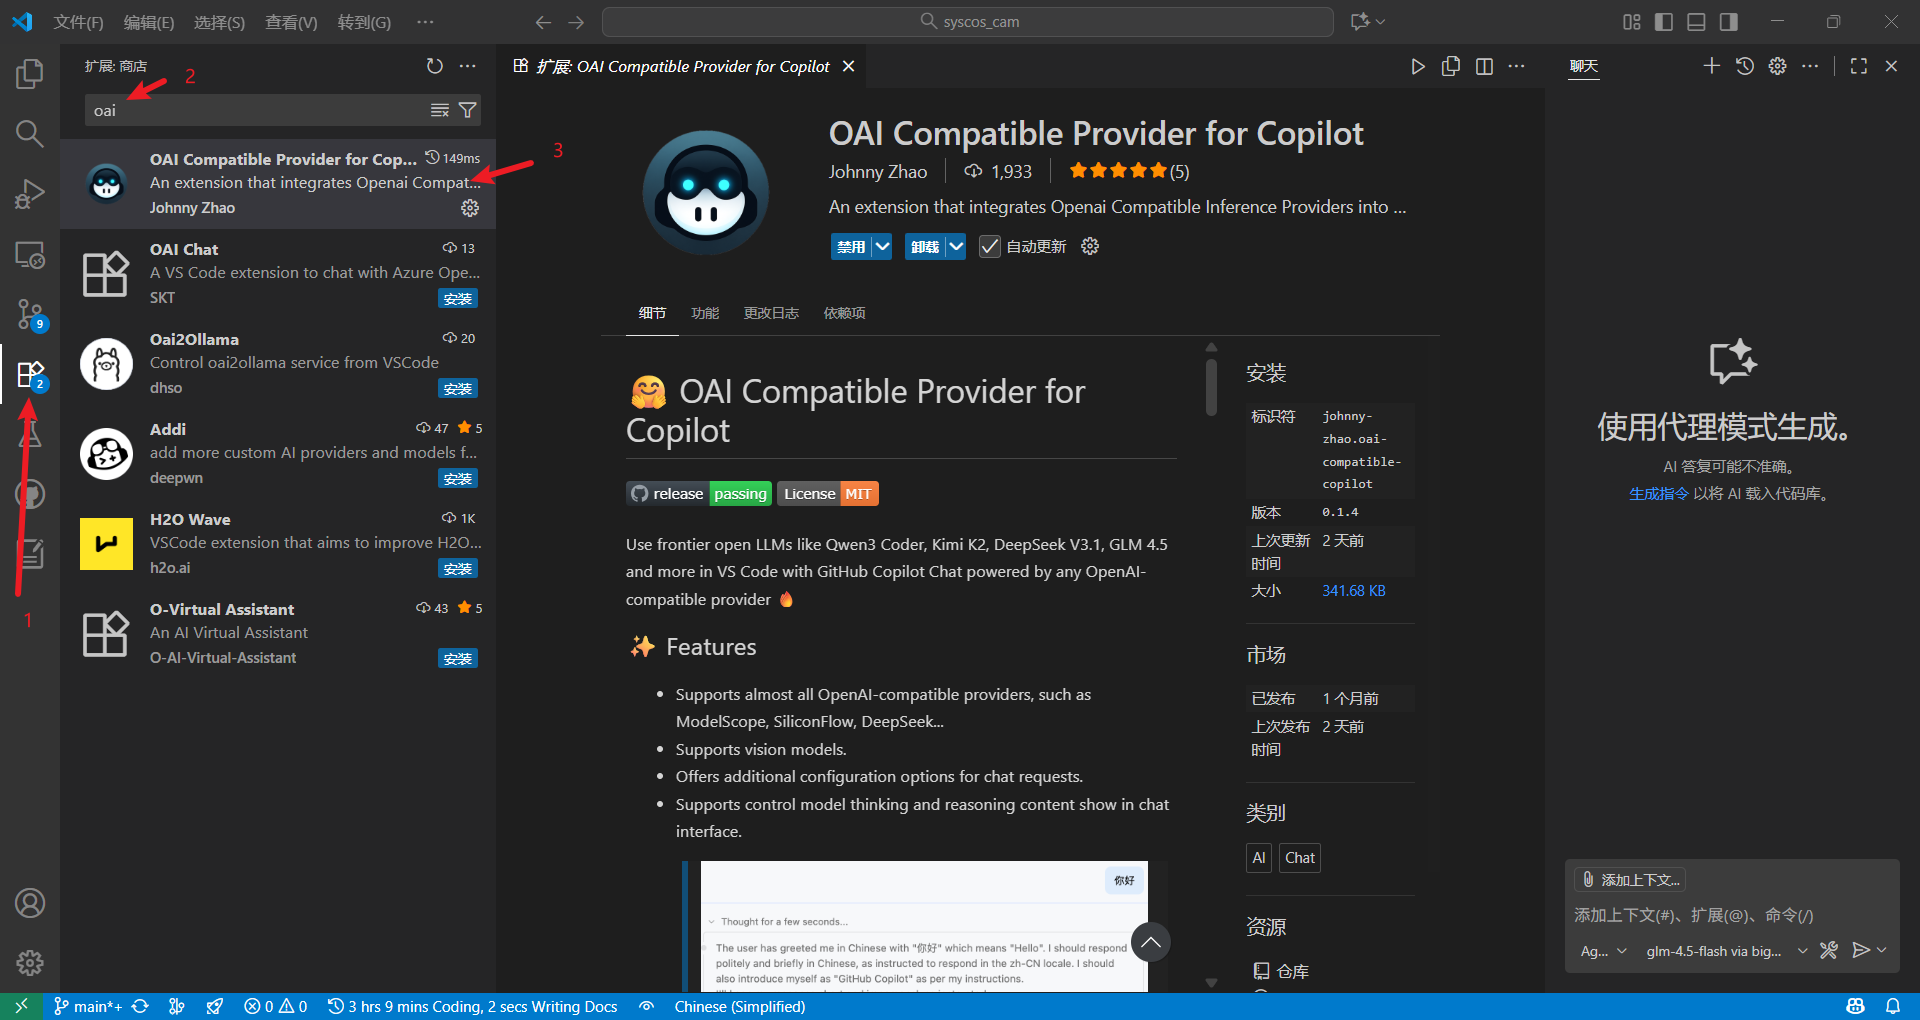Viewport: 1920px width, 1020px height.
Task: Open the Remote Explorer view
Action: [30, 255]
